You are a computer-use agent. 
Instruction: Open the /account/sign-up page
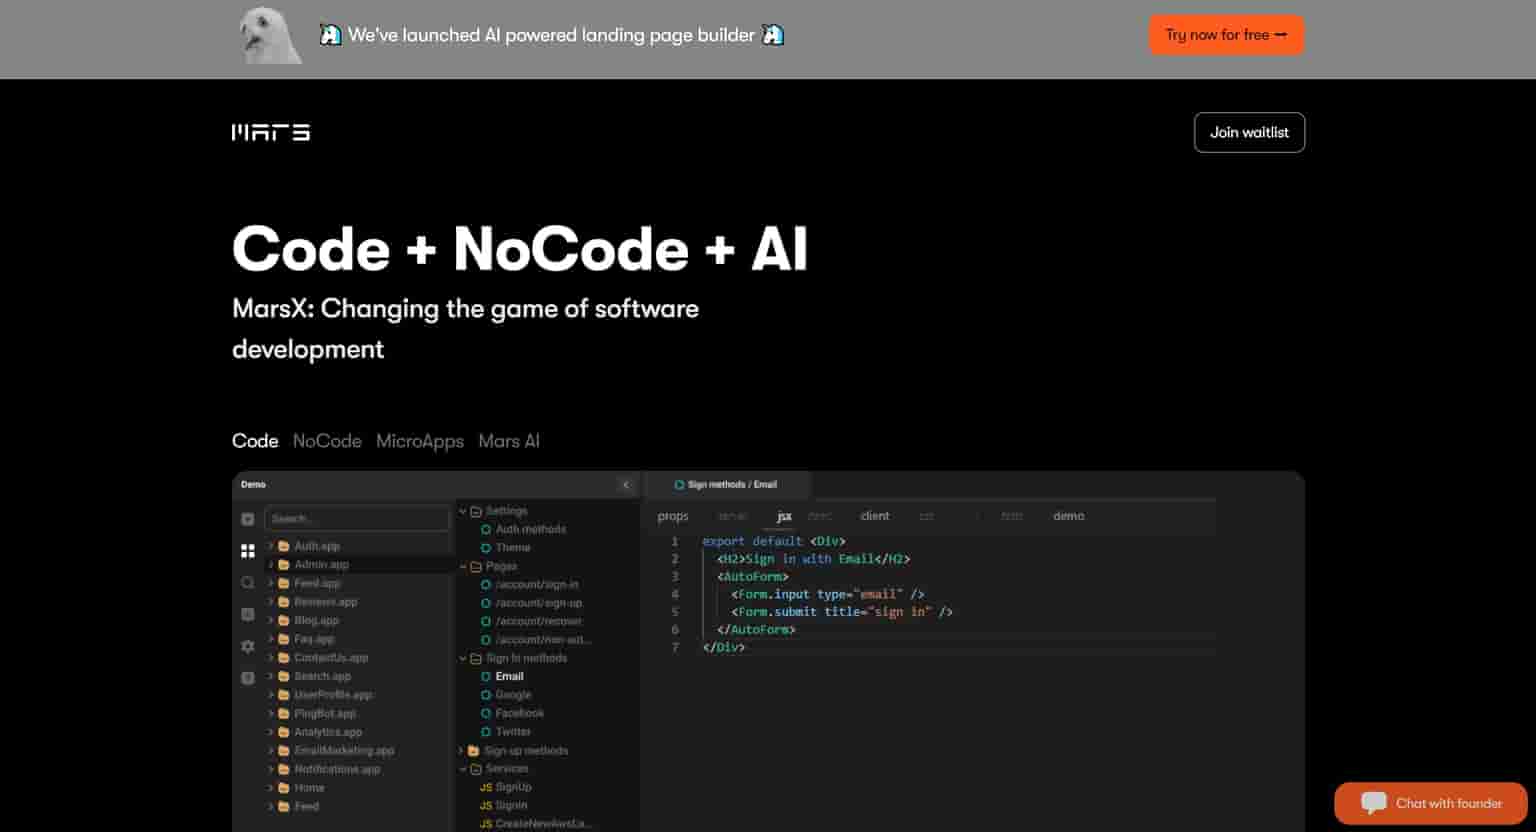539,603
